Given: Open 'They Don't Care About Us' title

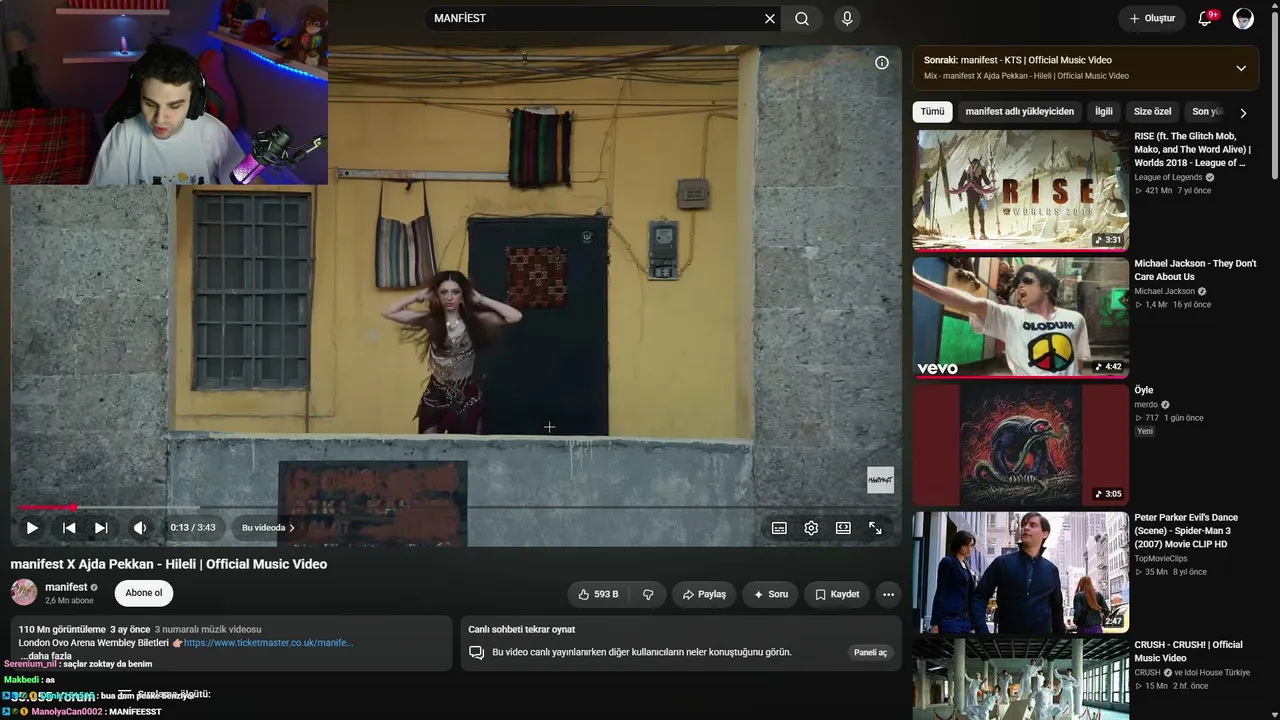Looking at the screenshot, I should pyautogui.click(x=1195, y=270).
